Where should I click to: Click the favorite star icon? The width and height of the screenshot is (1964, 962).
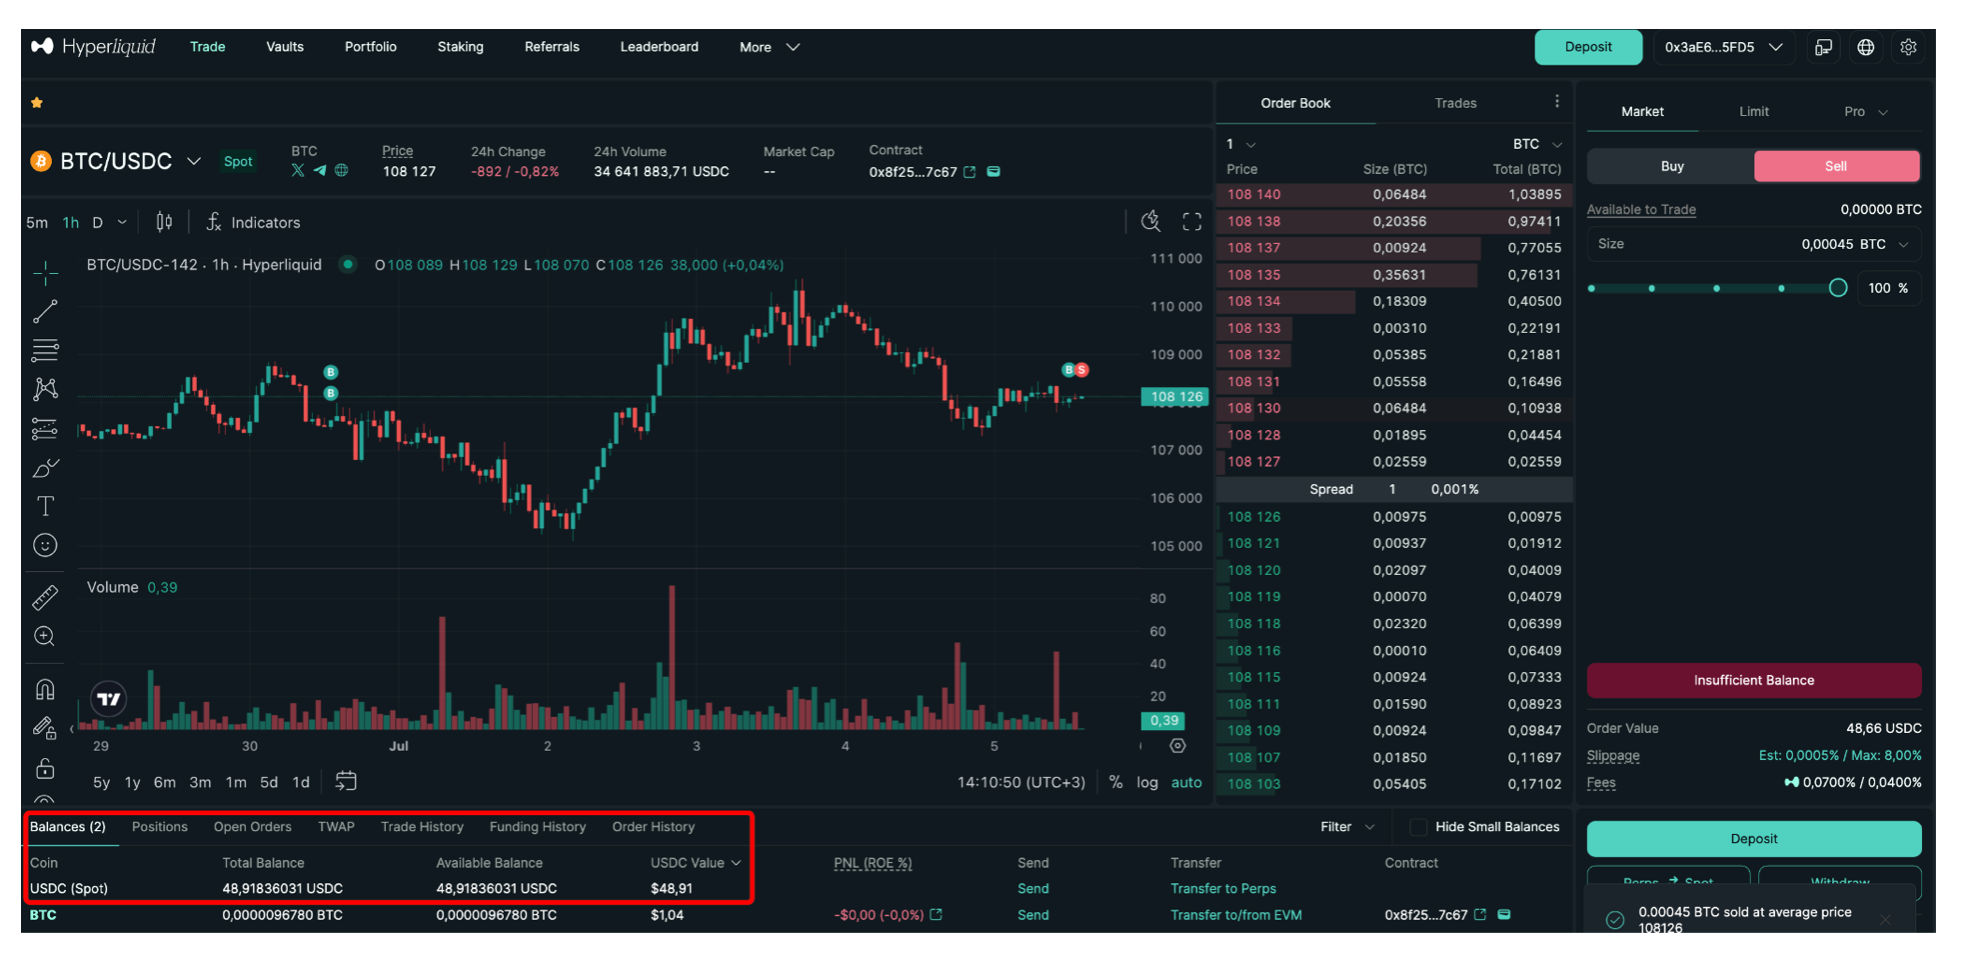point(37,103)
